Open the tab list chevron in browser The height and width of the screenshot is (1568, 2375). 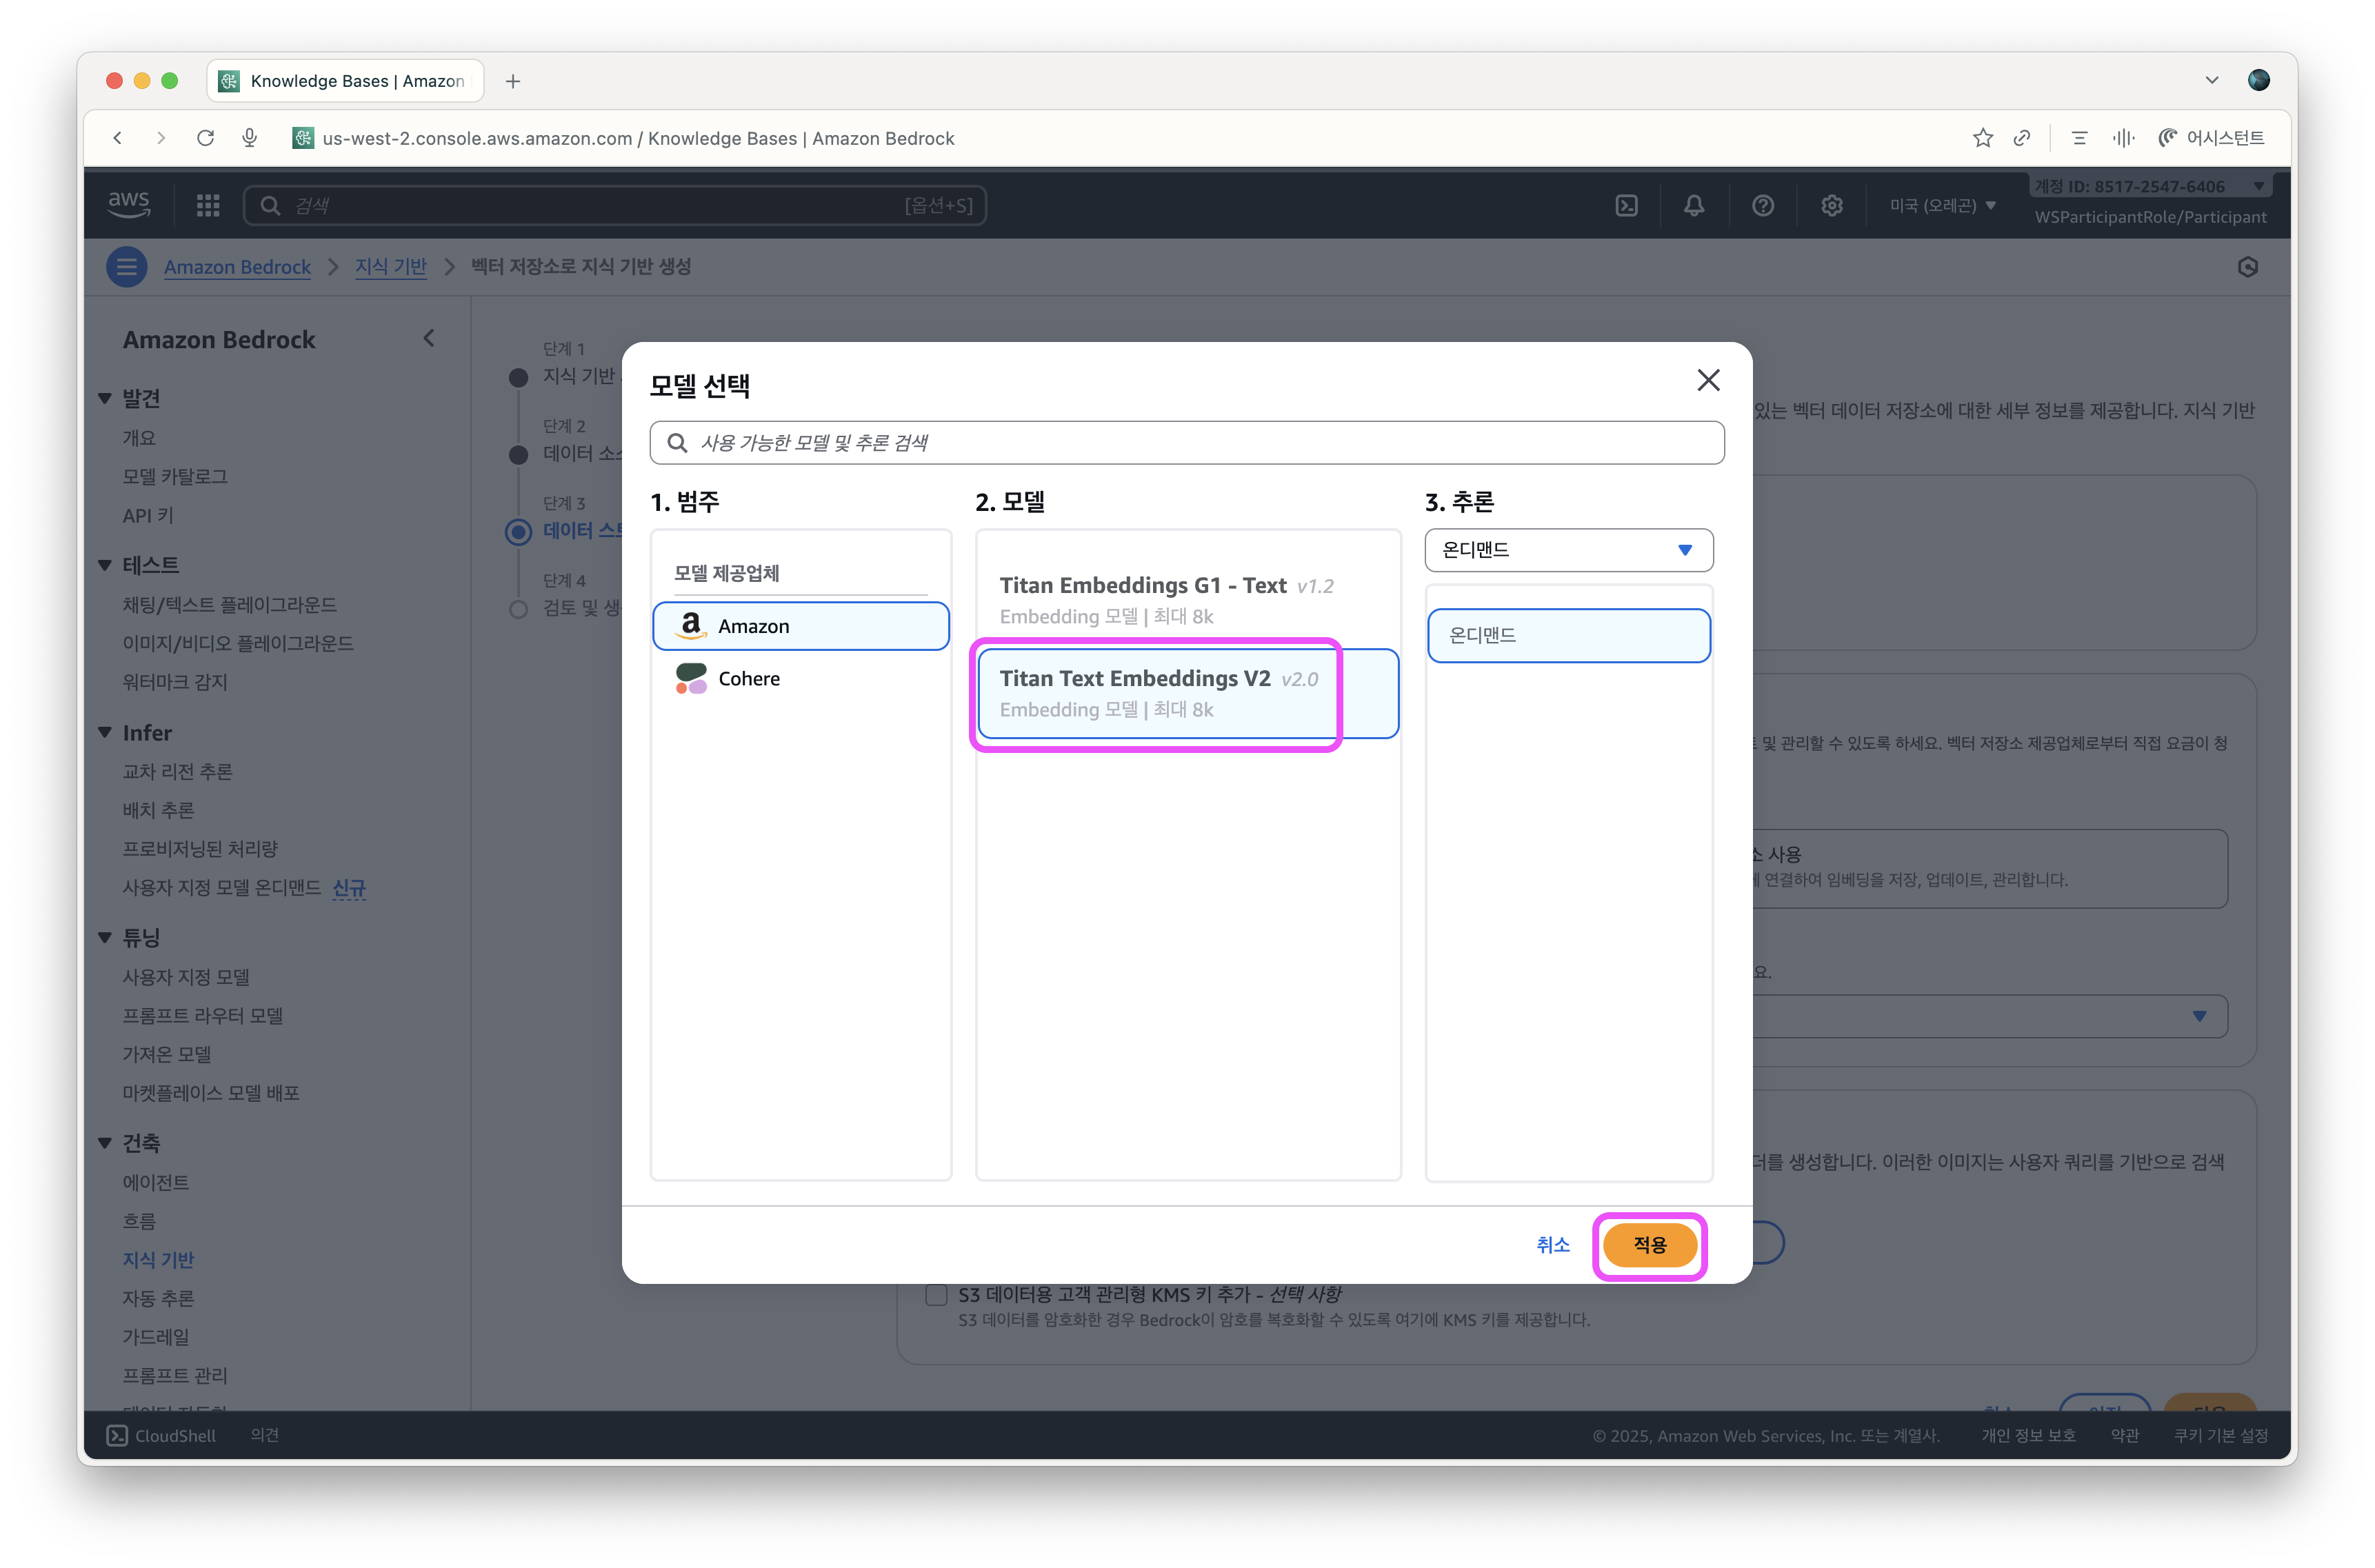point(2212,80)
